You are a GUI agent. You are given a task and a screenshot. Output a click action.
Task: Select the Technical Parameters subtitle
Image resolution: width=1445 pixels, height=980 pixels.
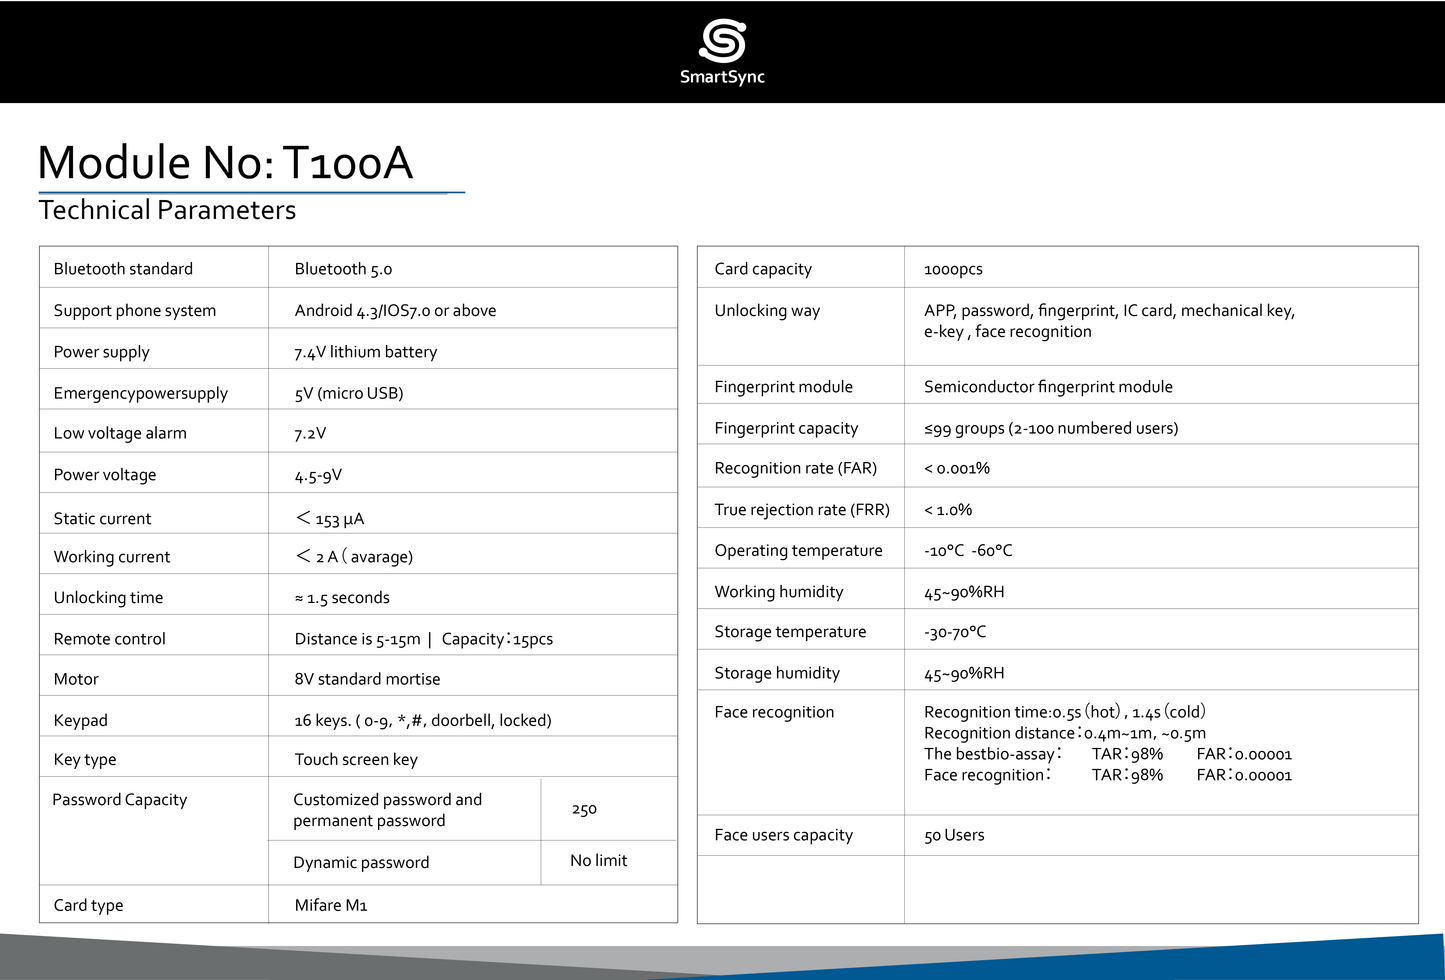tap(166, 210)
